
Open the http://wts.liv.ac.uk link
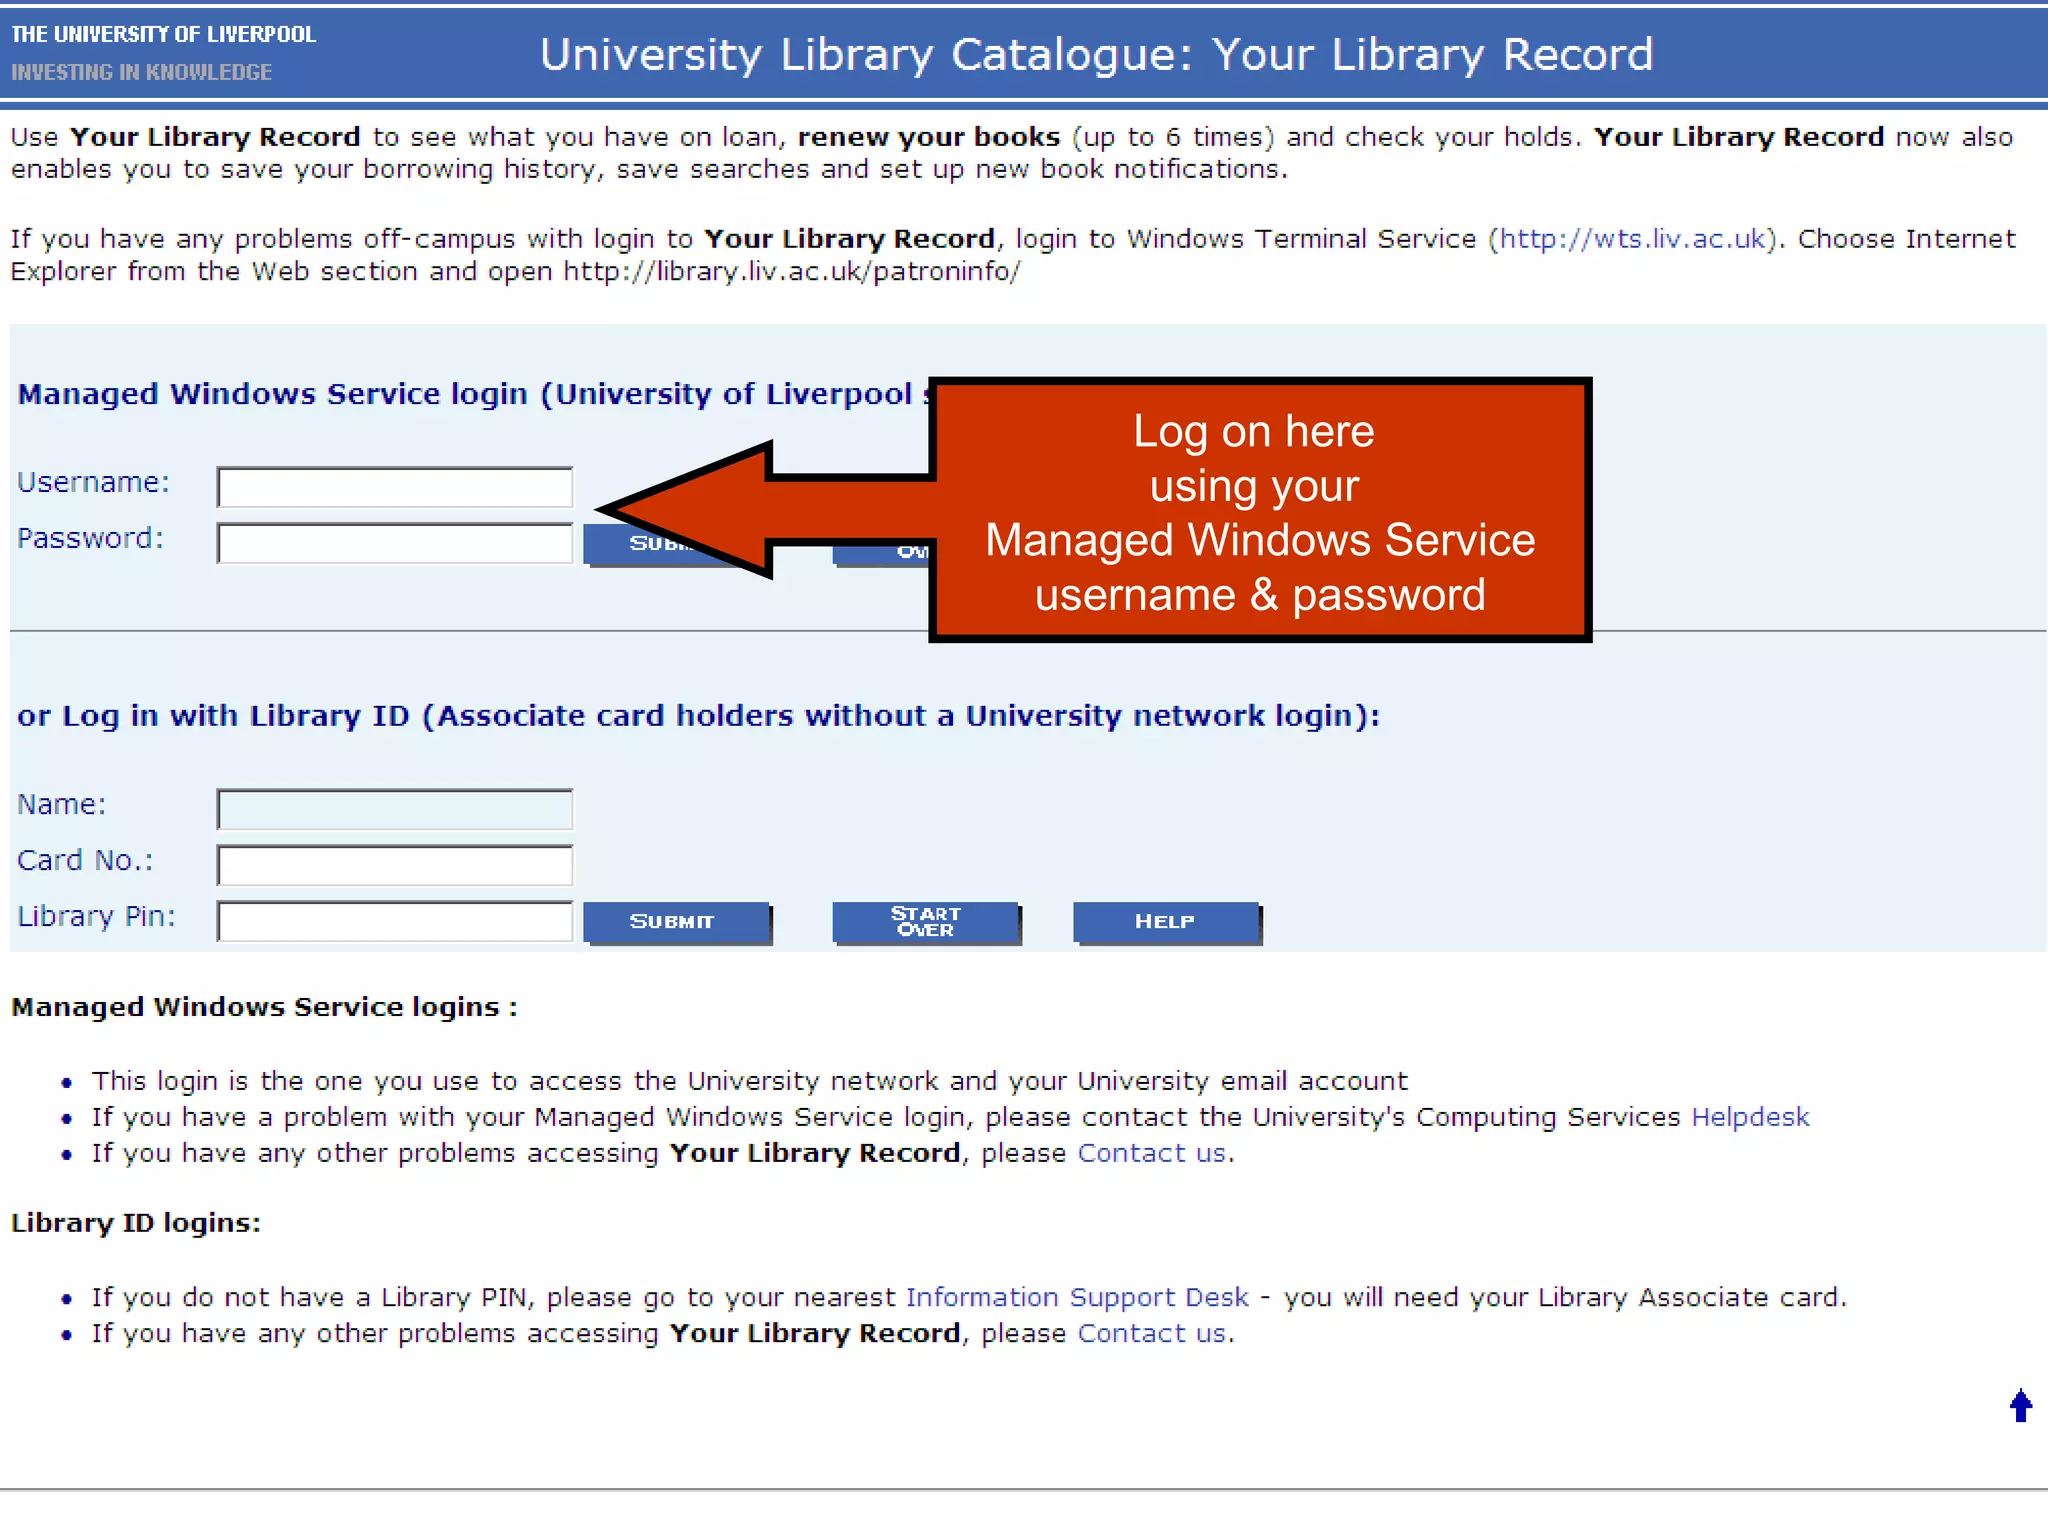point(1632,239)
